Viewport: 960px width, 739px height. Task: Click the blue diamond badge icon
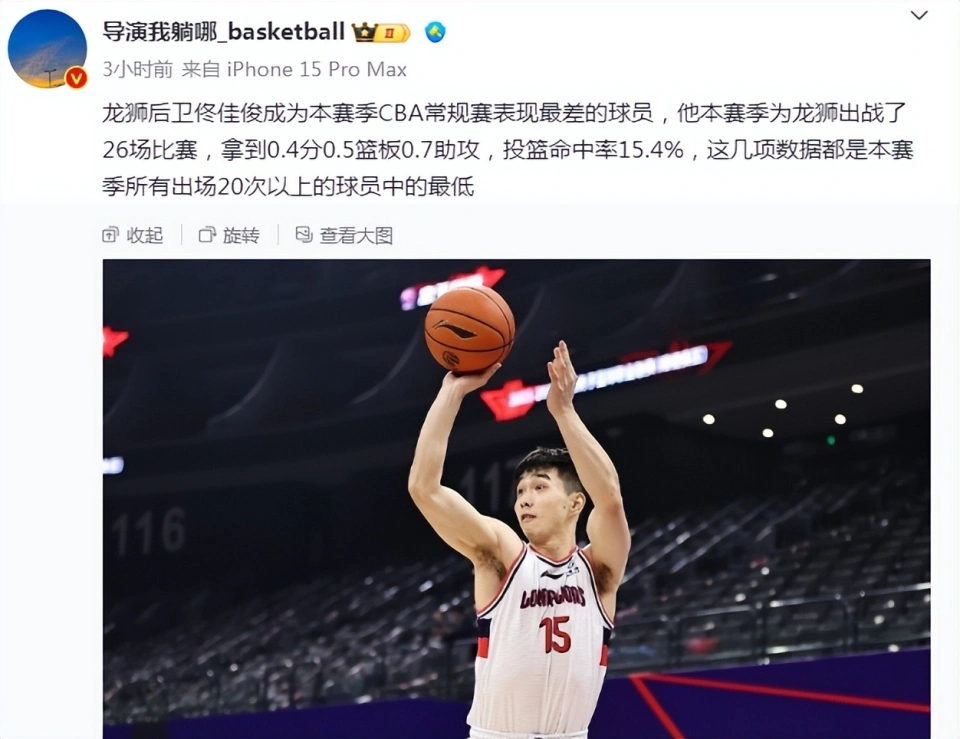coord(435,32)
